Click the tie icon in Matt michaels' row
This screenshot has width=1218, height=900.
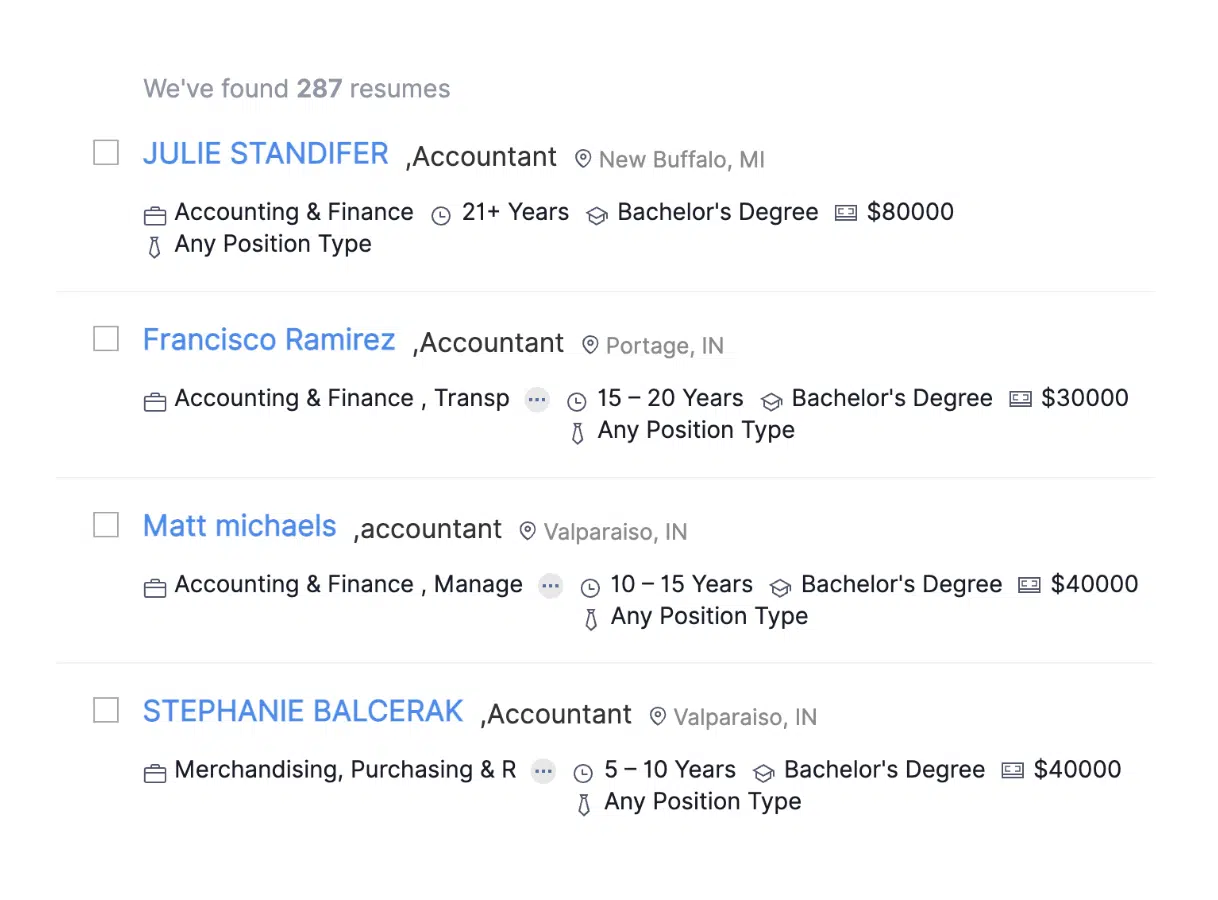coord(591,619)
